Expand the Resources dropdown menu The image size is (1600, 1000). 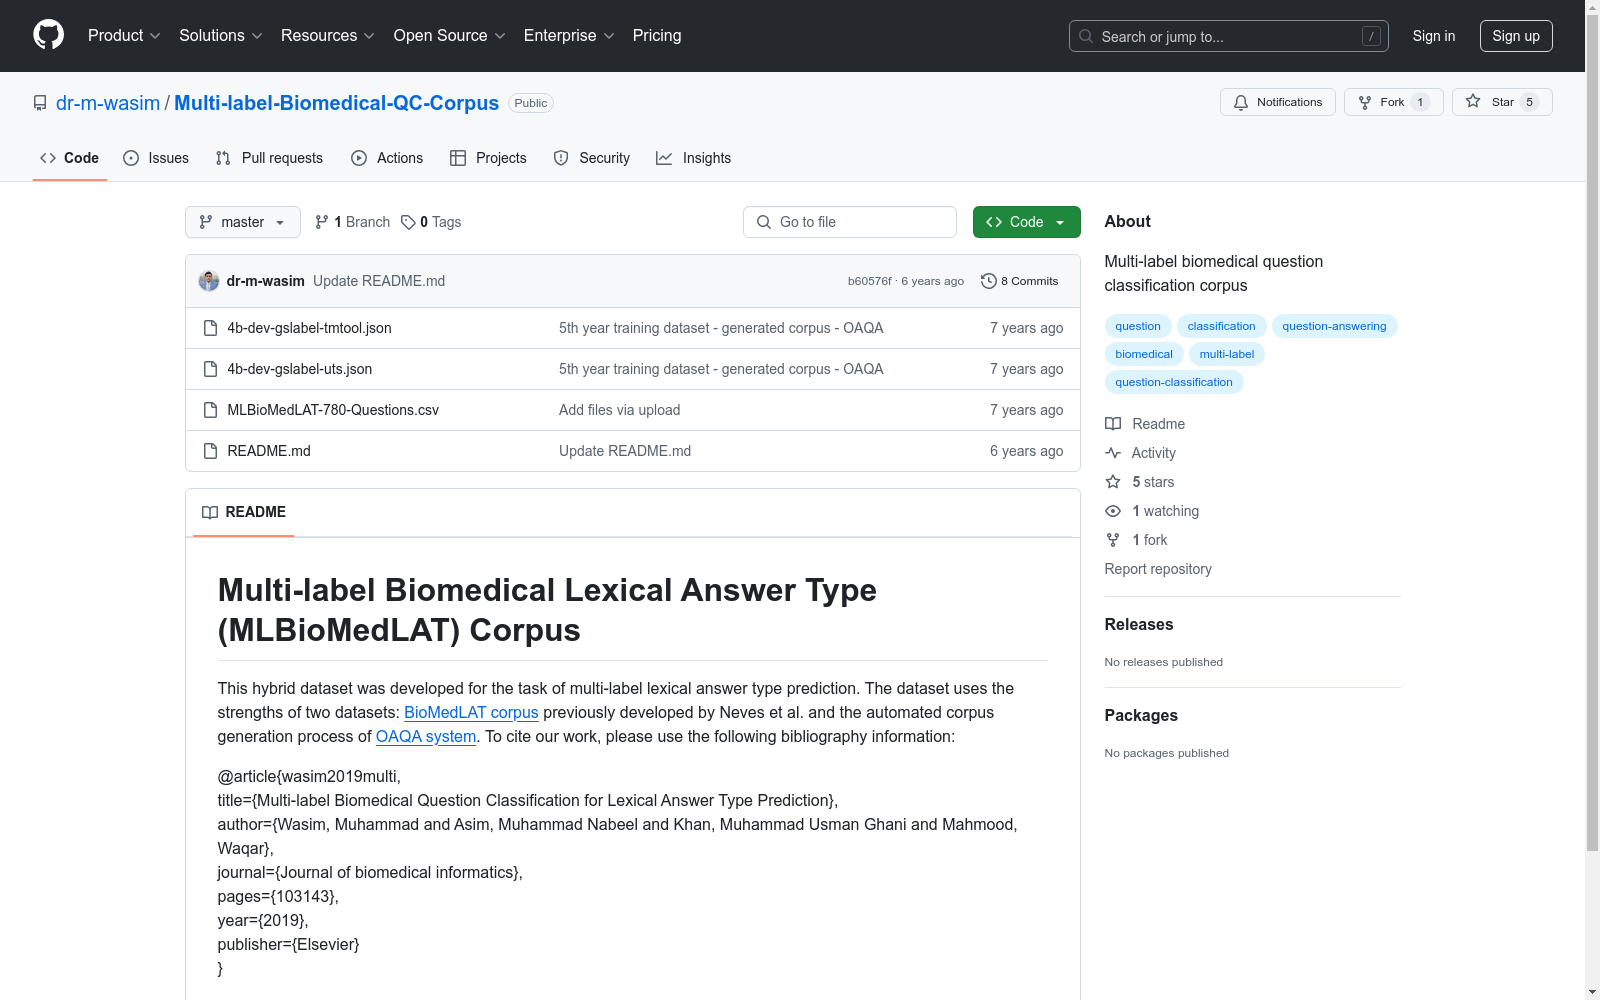click(328, 36)
